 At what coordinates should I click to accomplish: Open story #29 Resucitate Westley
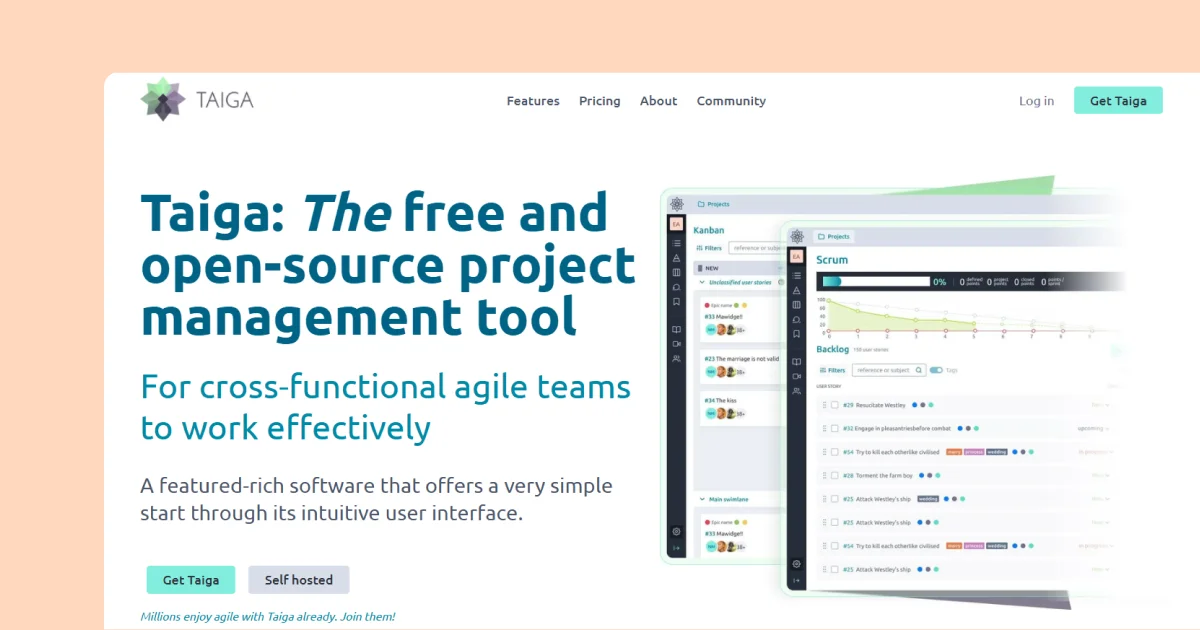click(874, 405)
